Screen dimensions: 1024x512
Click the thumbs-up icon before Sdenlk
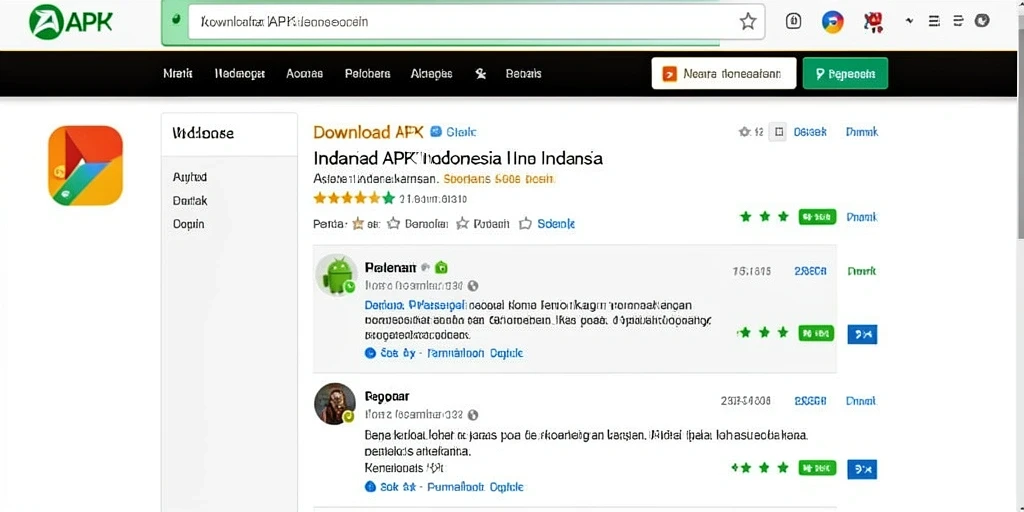[525, 223]
